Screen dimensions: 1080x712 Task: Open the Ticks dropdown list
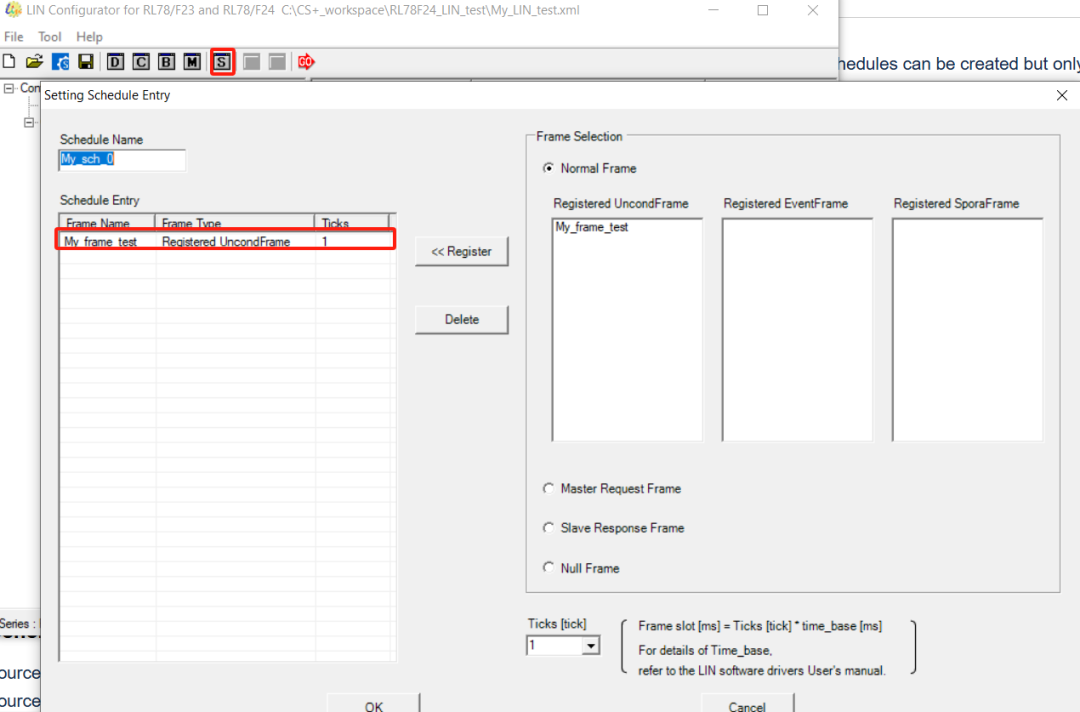coord(591,646)
